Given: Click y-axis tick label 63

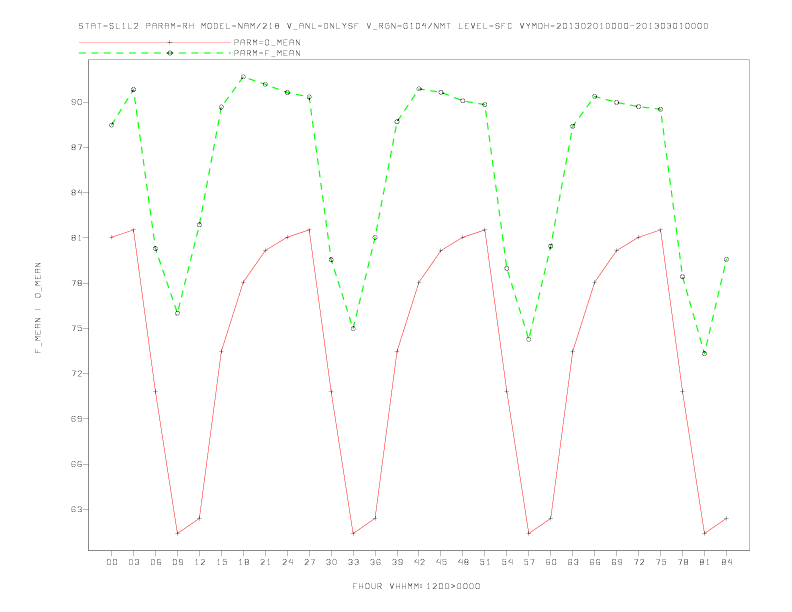Looking at the screenshot, I should (76, 509).
